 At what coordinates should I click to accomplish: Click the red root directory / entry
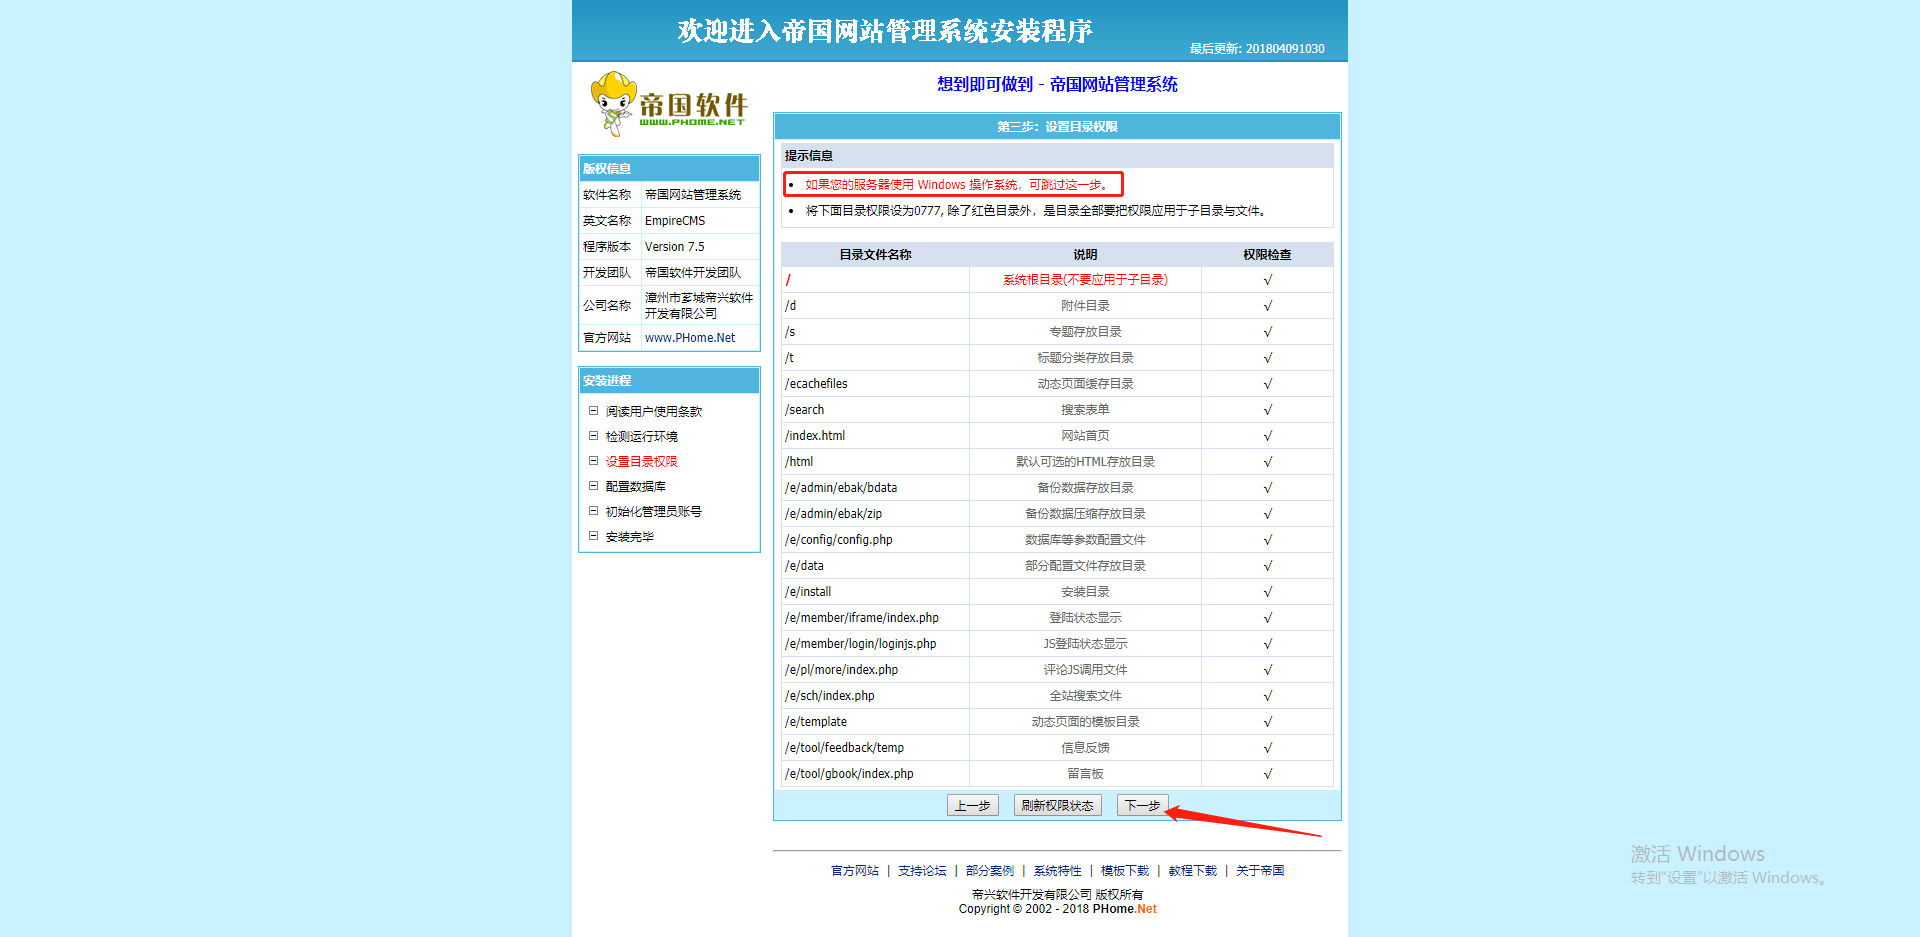788,280
